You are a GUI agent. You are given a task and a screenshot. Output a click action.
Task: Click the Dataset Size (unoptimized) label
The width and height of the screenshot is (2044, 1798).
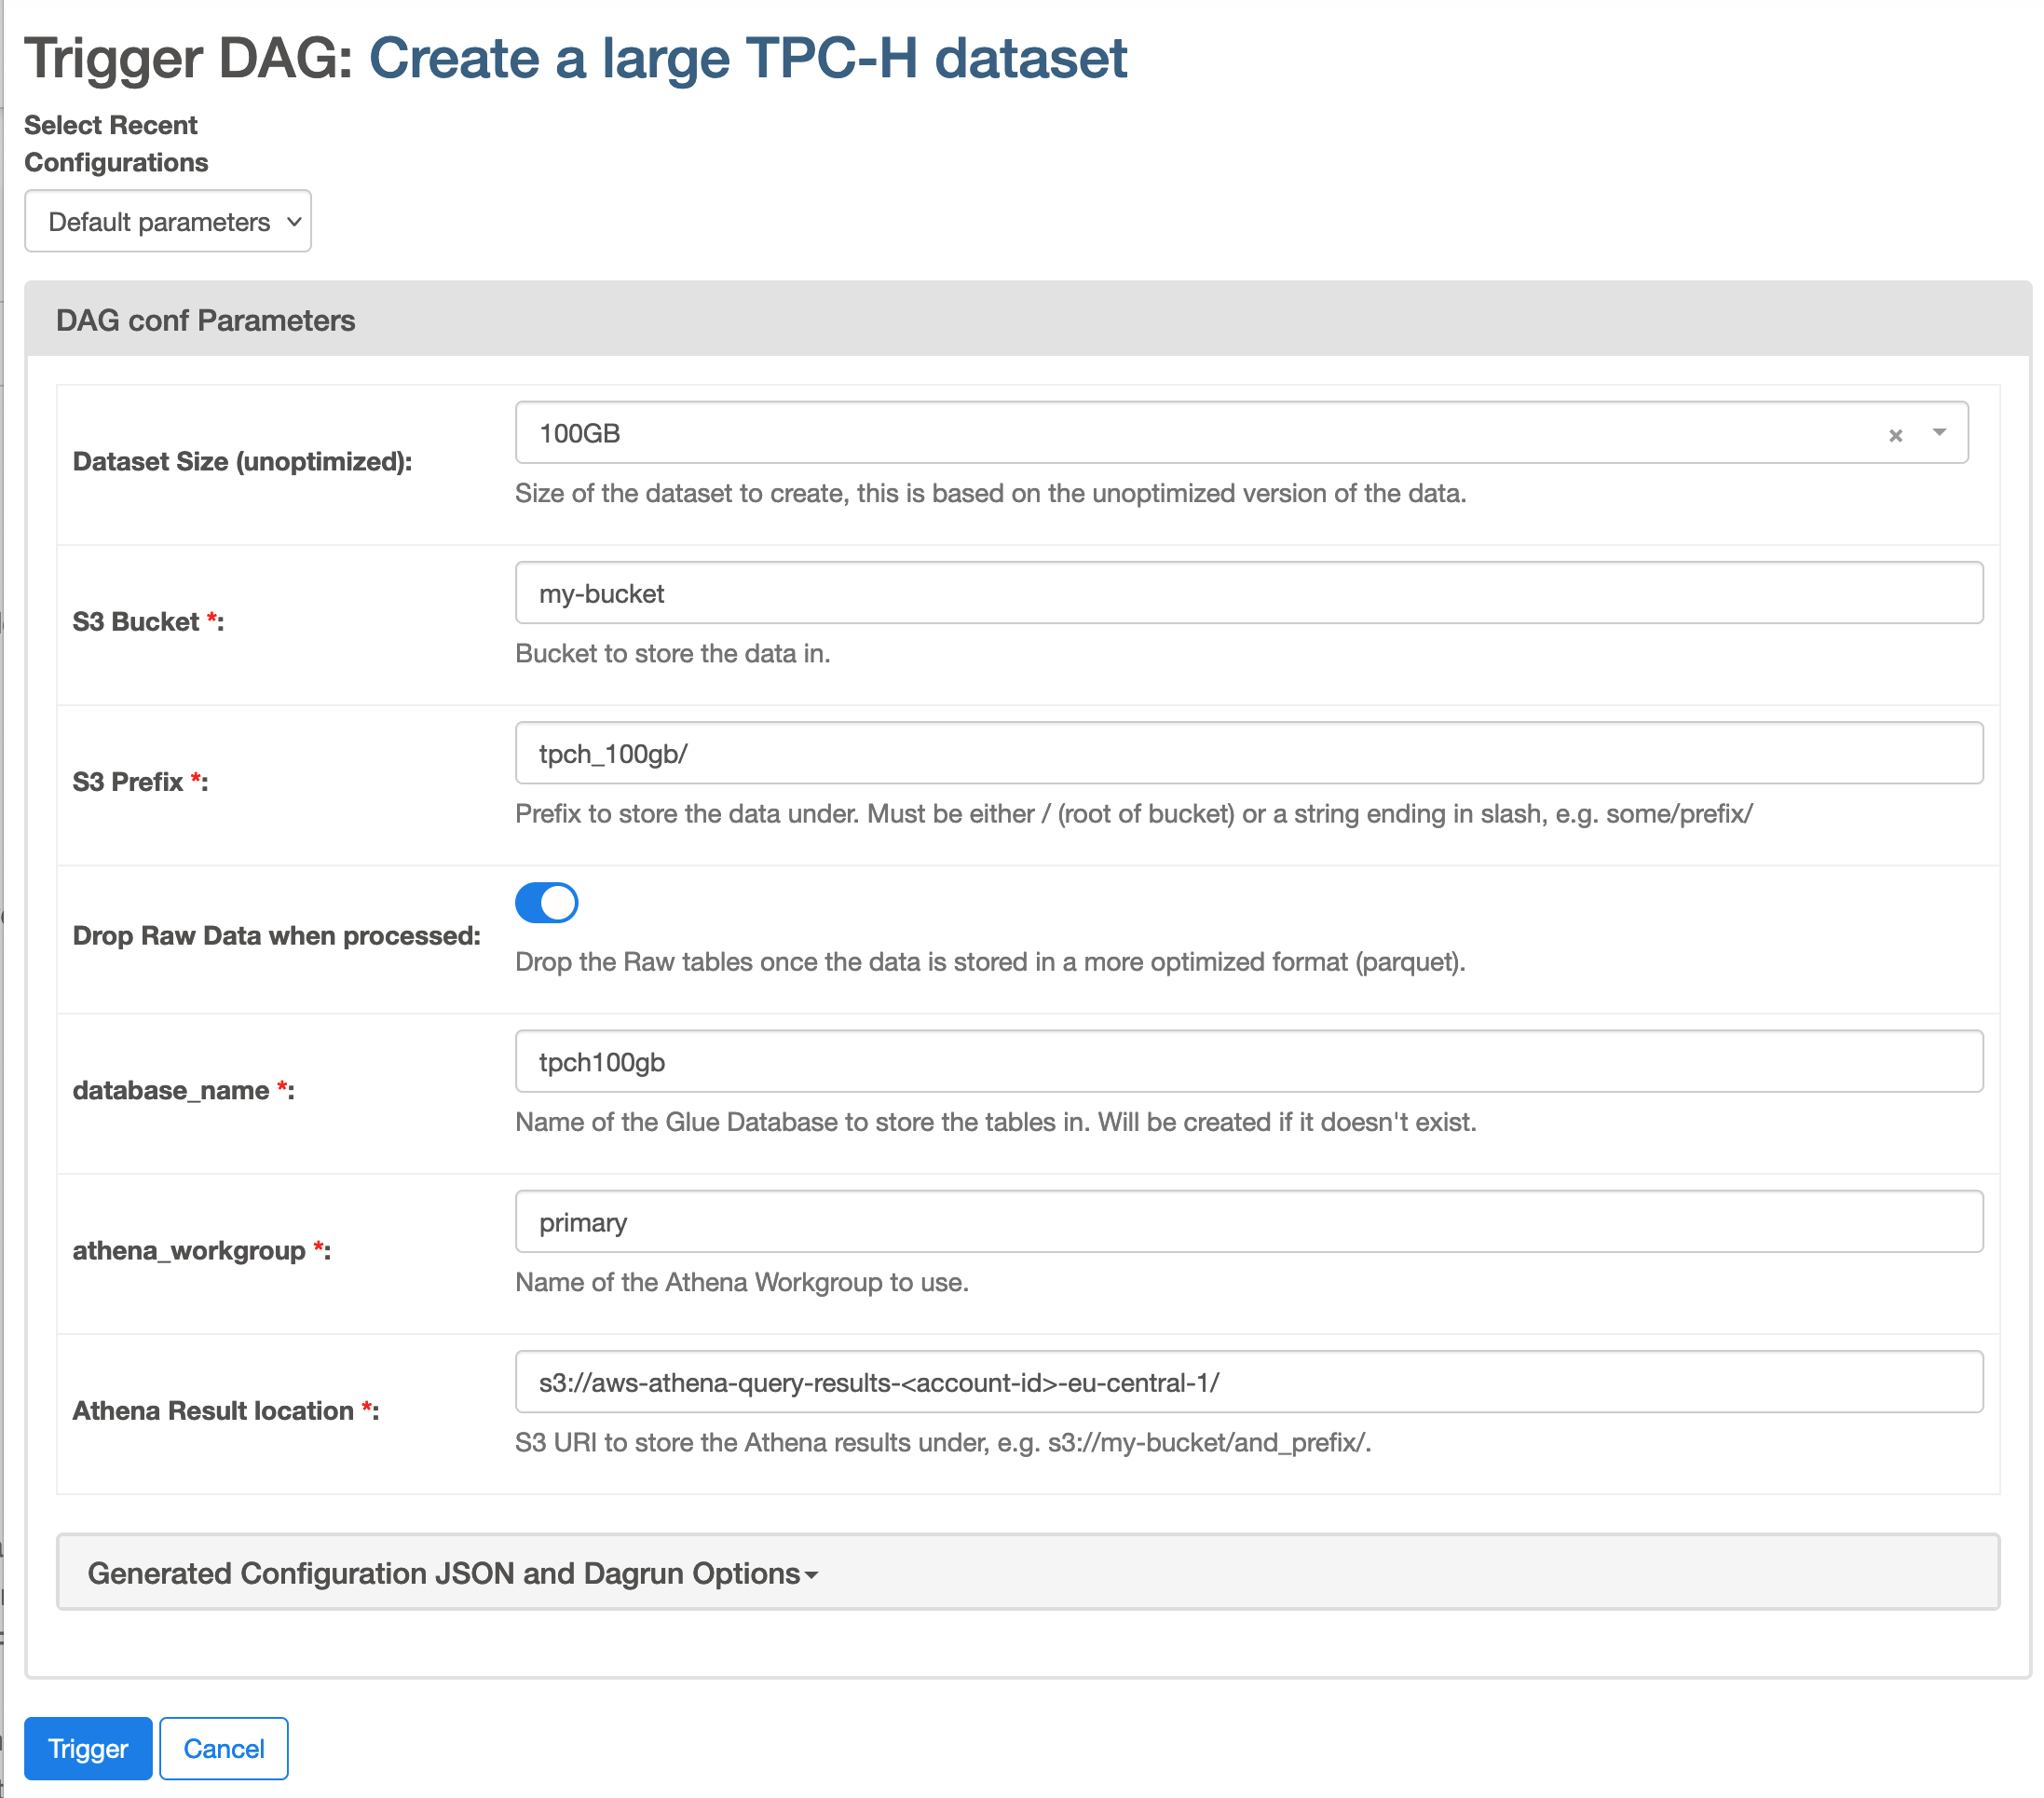[242, 462]
